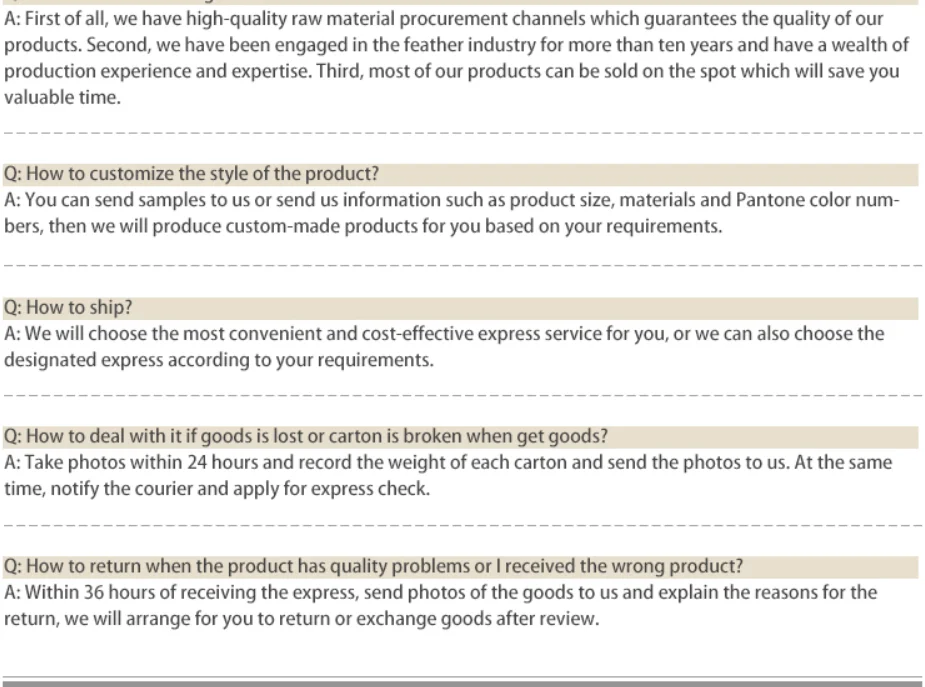This screenshot has height=687, width=925.
Task: Click the answer starting "Within 36 hours"
Action: pos(440,604)
